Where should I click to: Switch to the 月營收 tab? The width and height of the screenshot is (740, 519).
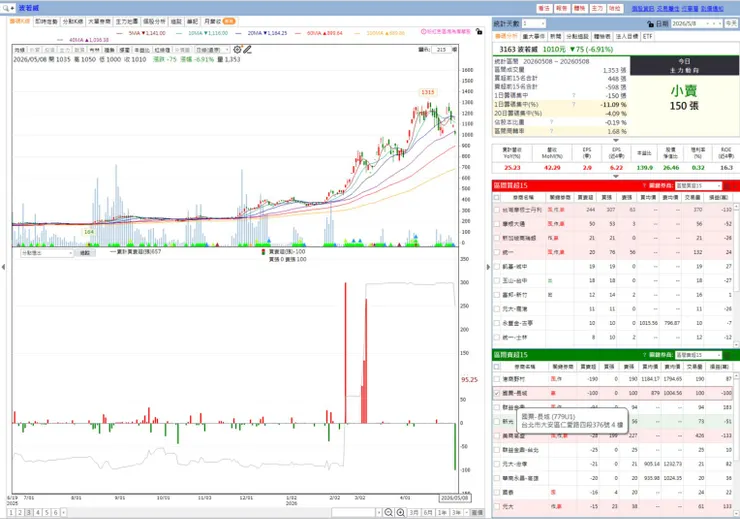click(219, 21)
